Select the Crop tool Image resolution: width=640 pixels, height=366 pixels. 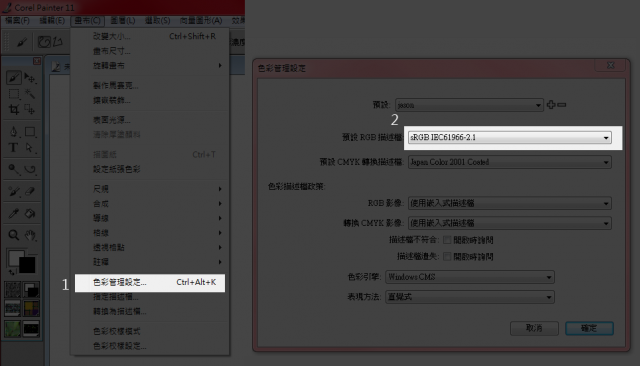(x=13, y=109)
